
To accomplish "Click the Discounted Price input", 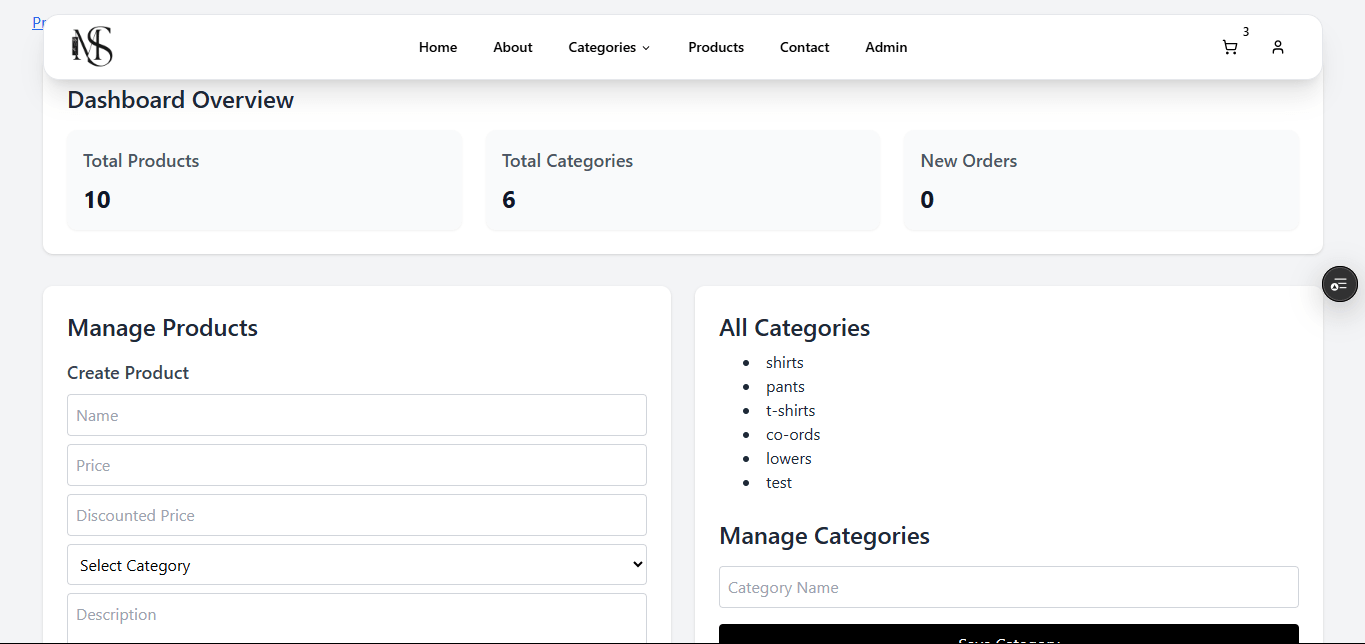I will click(x=357, y=515).
